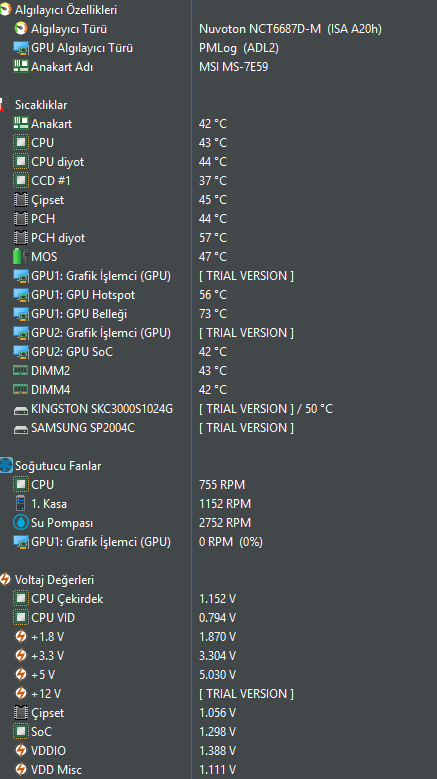The image size is (437, 779).
Task: Click the GPU1: GPU Belleği icon
Action: 20,314
